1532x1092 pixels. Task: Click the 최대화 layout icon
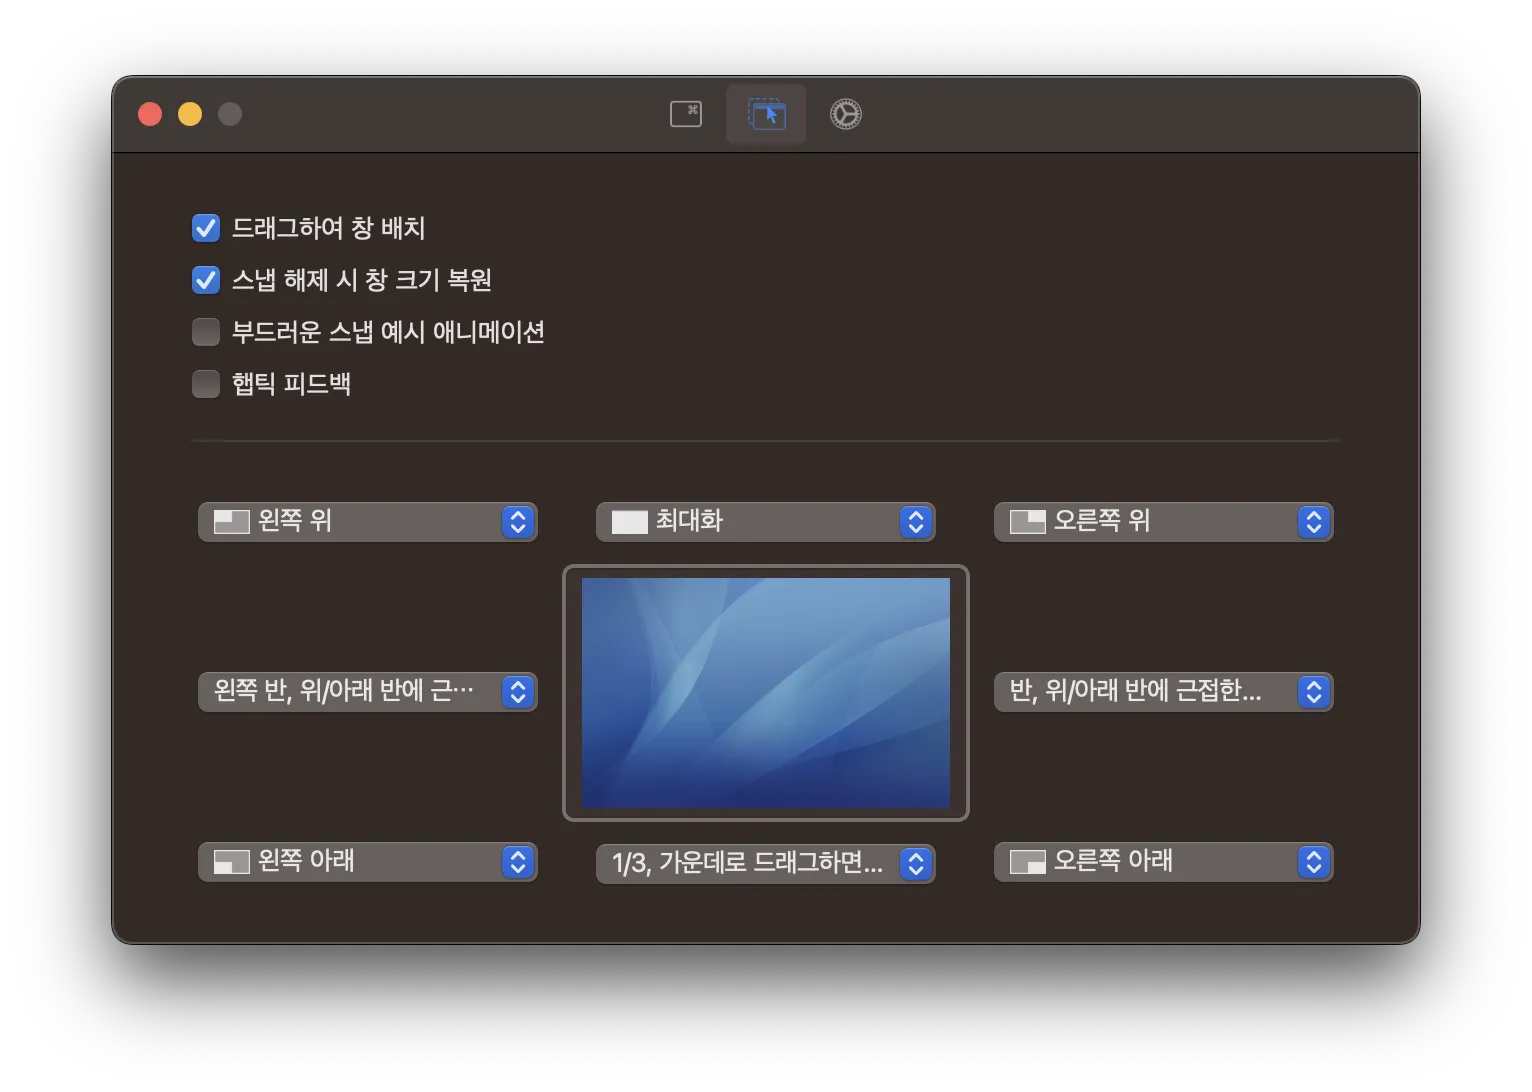(630, 522)
